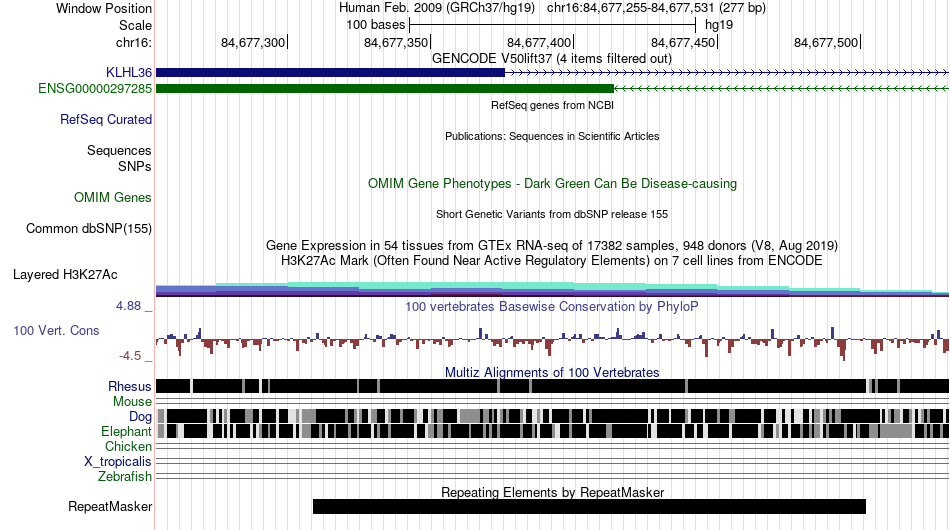Image resolution: width=950 pixels, height=530 pixels.
Task: Click the ENSG00000297285 gene label
Action: [x=95, y=88]
